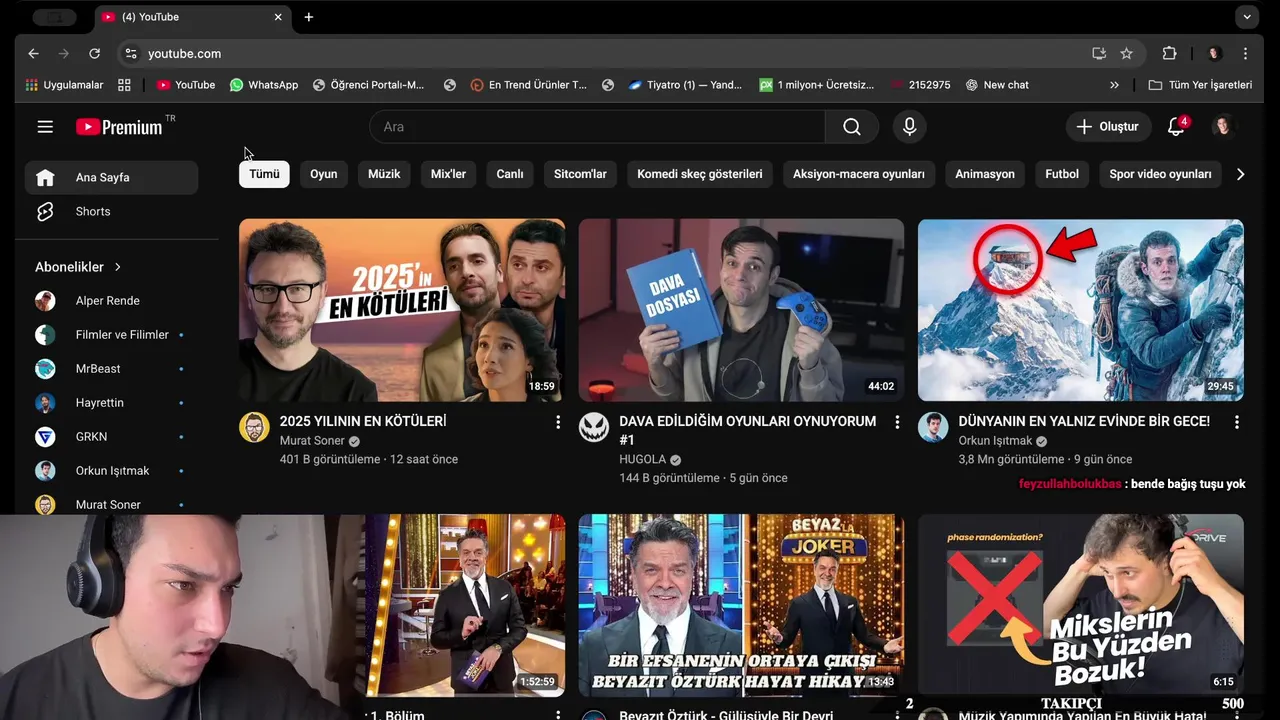
Task: Open the browser extensions puzzle icon
Action: pyautogui.click(x=1169, y=54)
